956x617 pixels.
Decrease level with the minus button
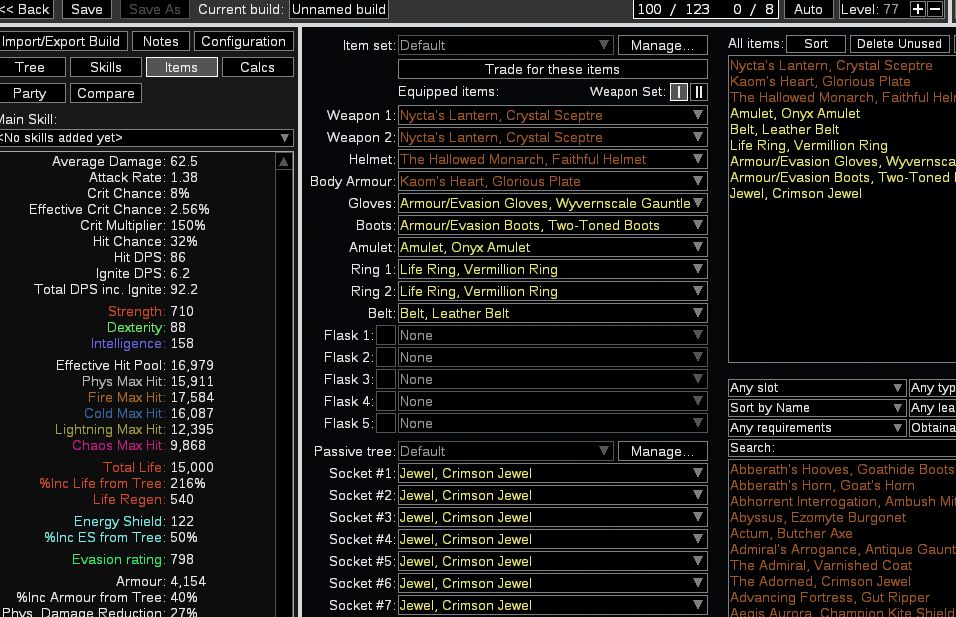pos(935,9)
